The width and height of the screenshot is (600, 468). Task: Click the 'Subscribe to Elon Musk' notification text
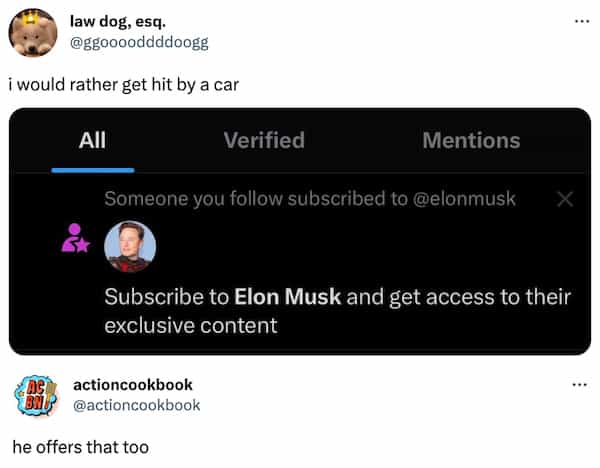[337, 310]
